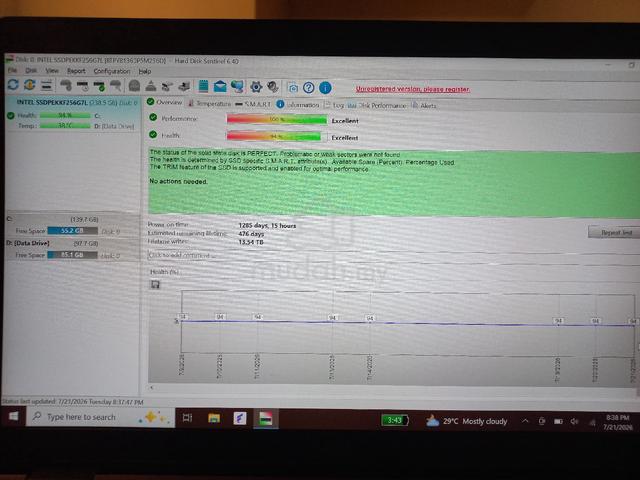Click the Hard Disk Sentinel taskbar icon

(x=266, y=419)
